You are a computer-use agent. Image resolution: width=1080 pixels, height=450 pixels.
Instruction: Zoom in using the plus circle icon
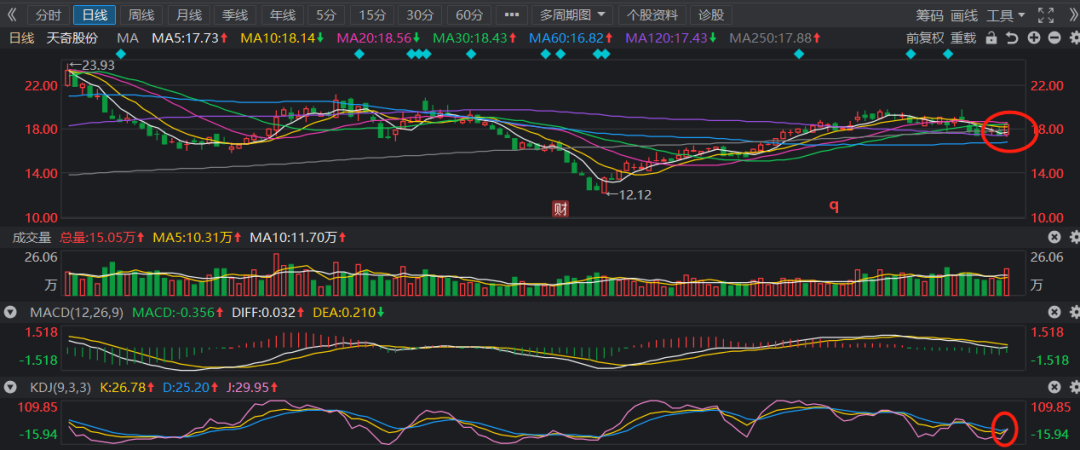point(1033,38)
